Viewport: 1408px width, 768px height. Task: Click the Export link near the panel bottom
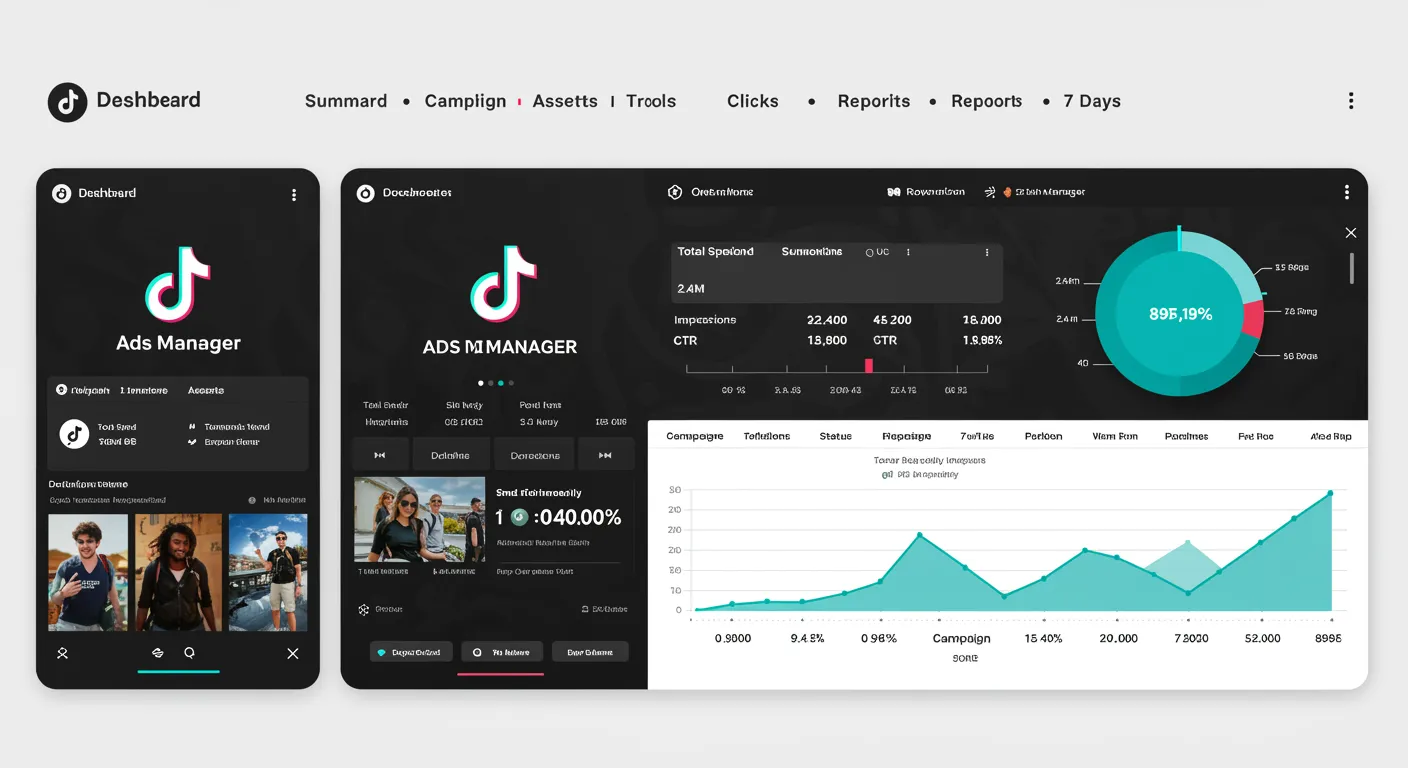pyautogui.click(x=604, y=608)
